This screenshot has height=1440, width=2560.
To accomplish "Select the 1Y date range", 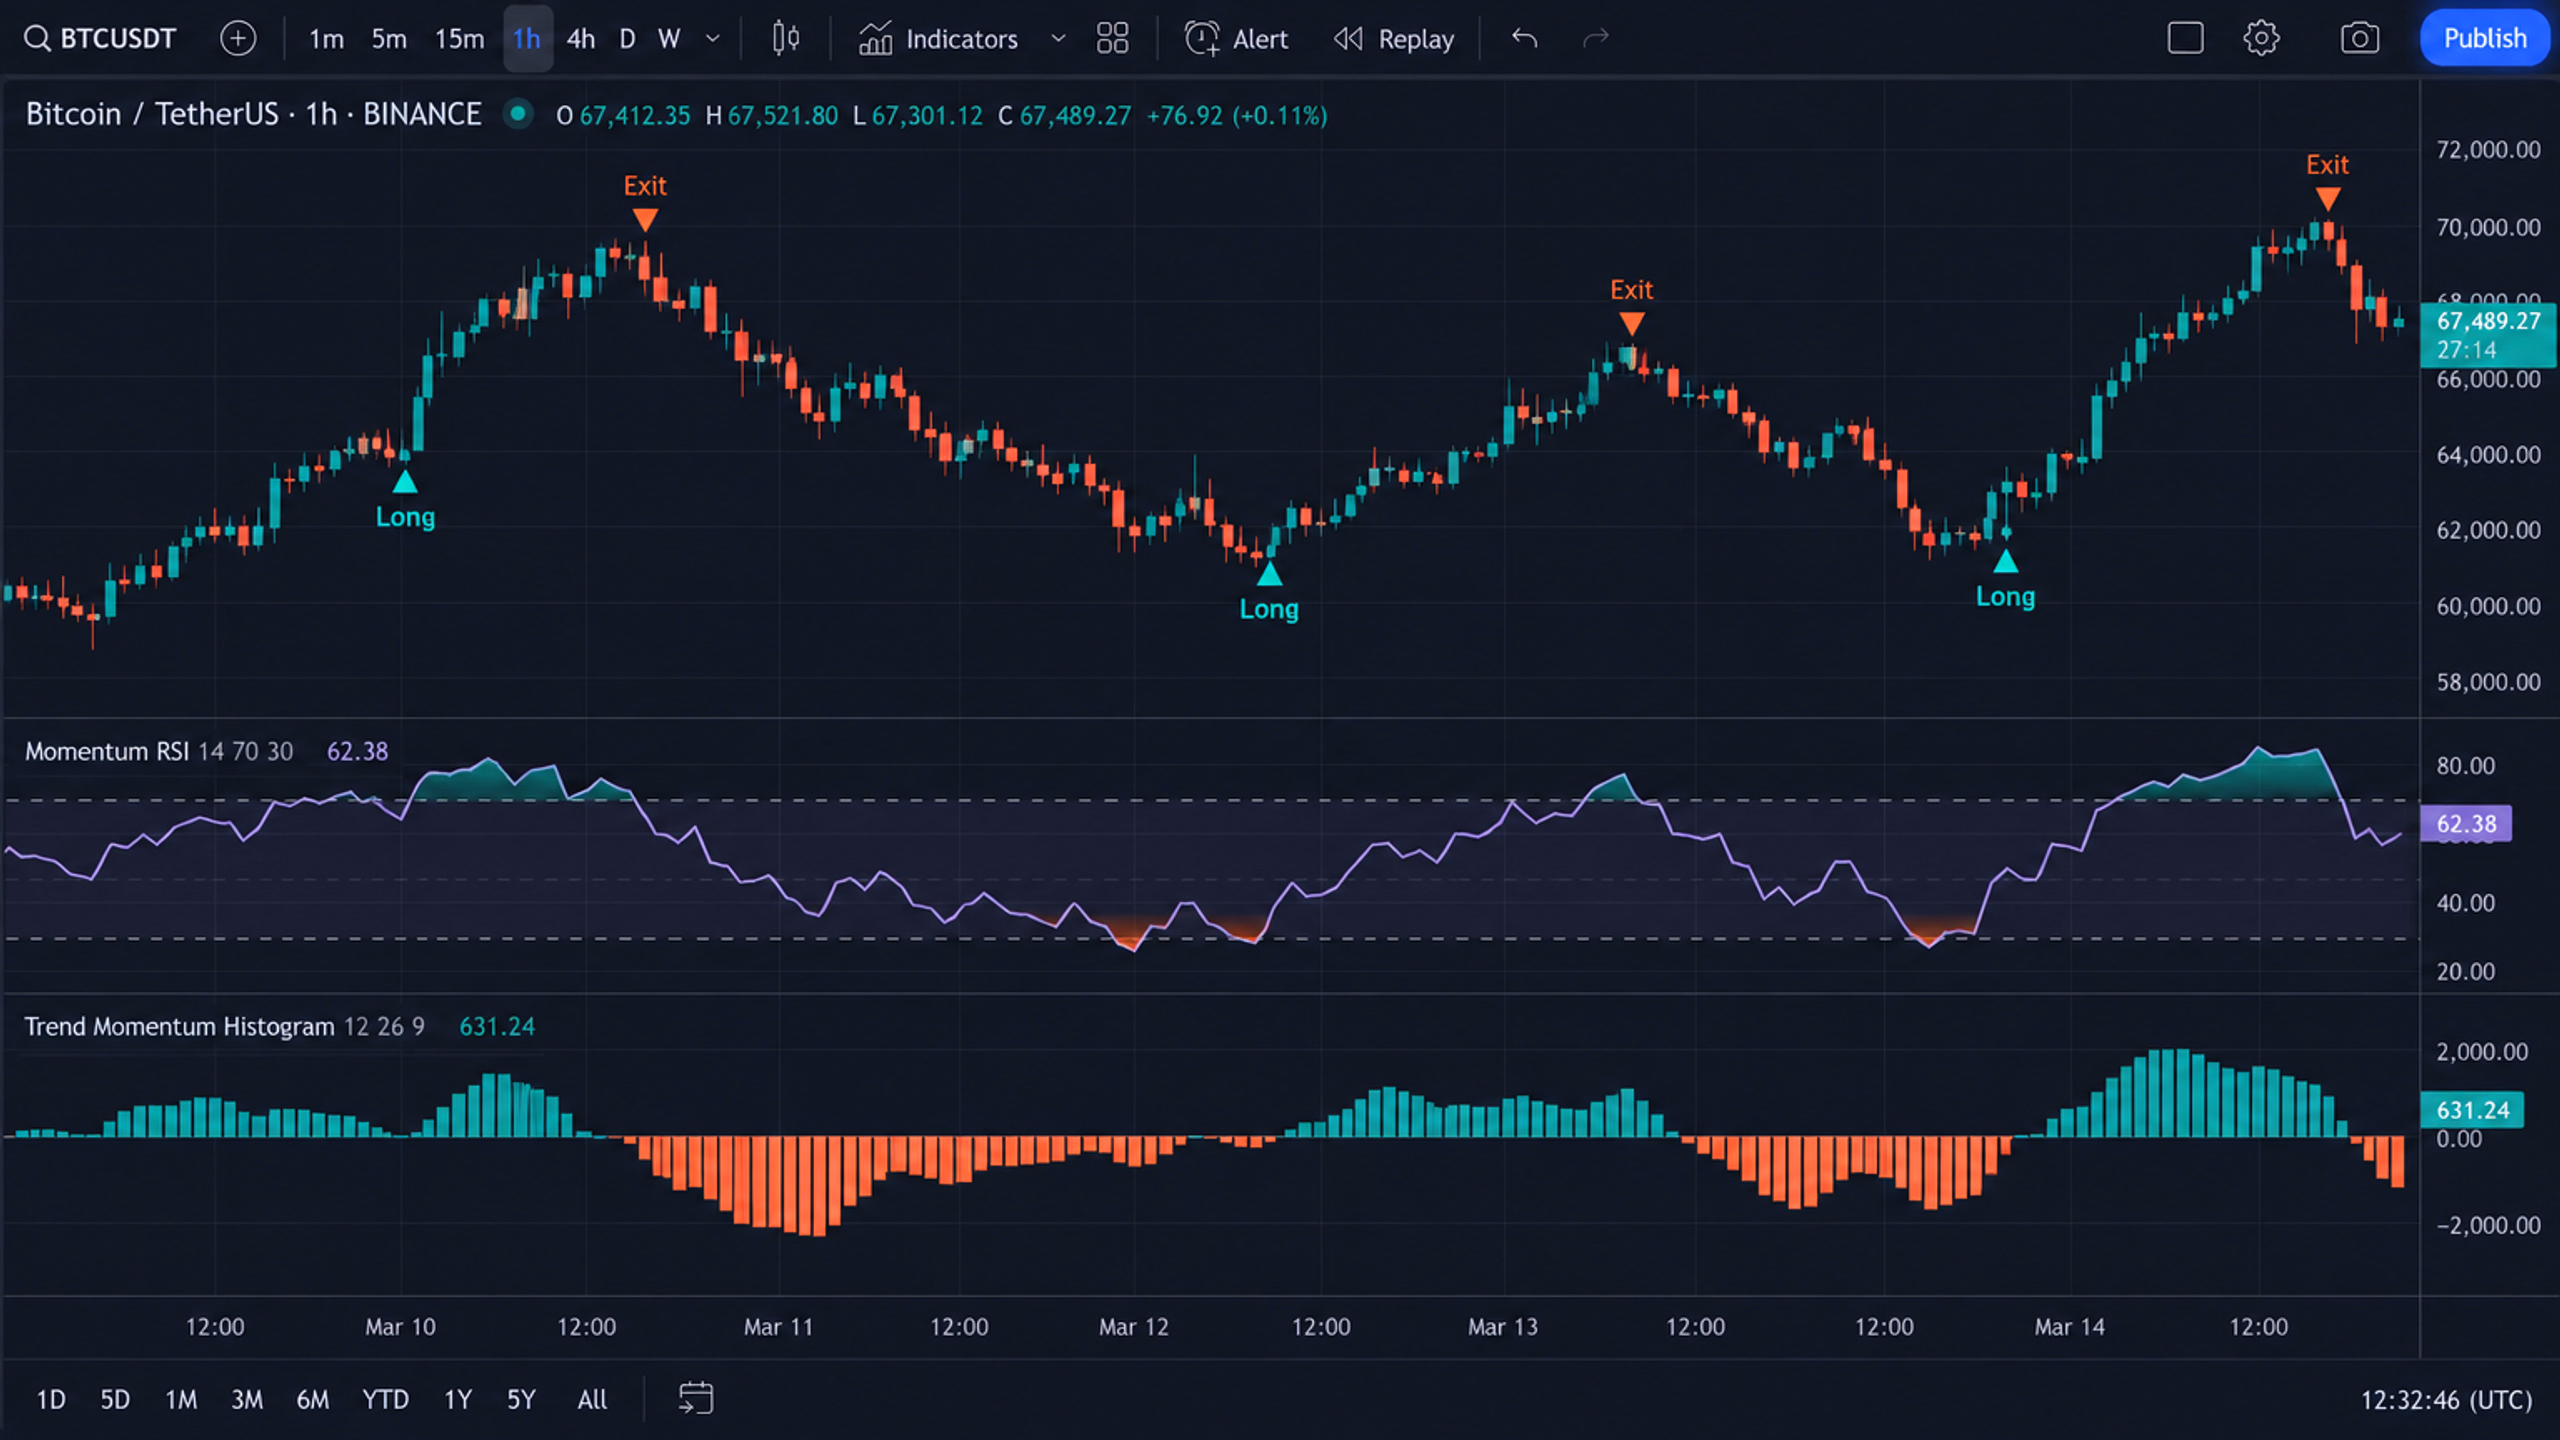I will pos(457,1399).
